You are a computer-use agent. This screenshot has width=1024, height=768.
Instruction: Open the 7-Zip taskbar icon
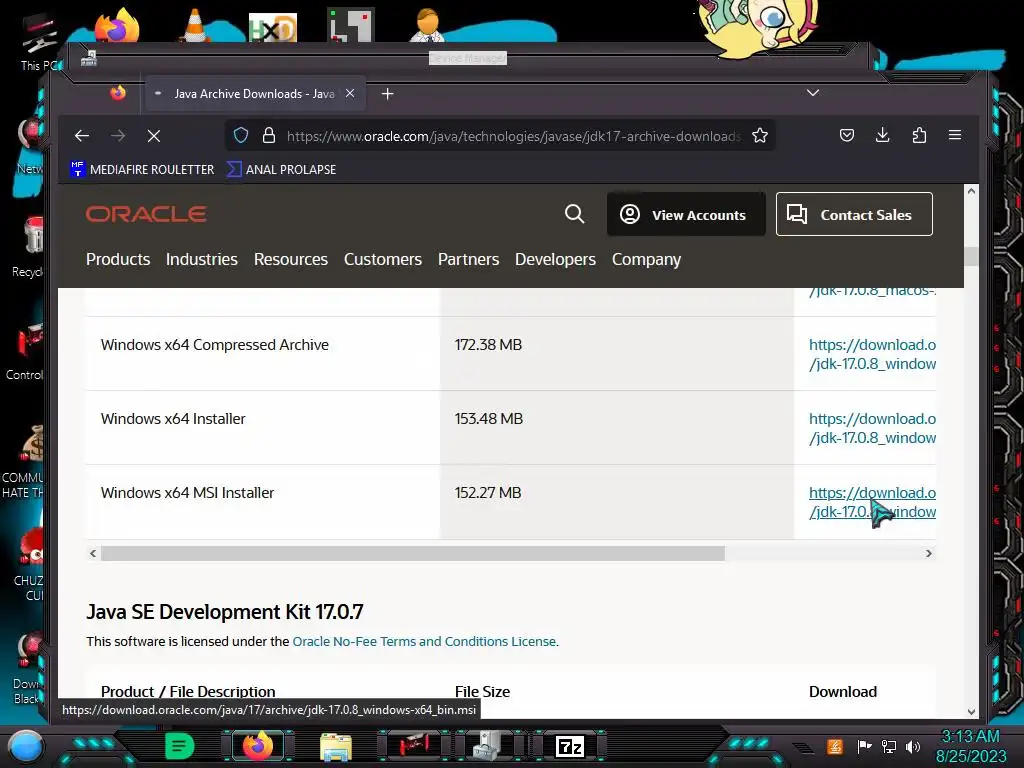click(569, 746)
